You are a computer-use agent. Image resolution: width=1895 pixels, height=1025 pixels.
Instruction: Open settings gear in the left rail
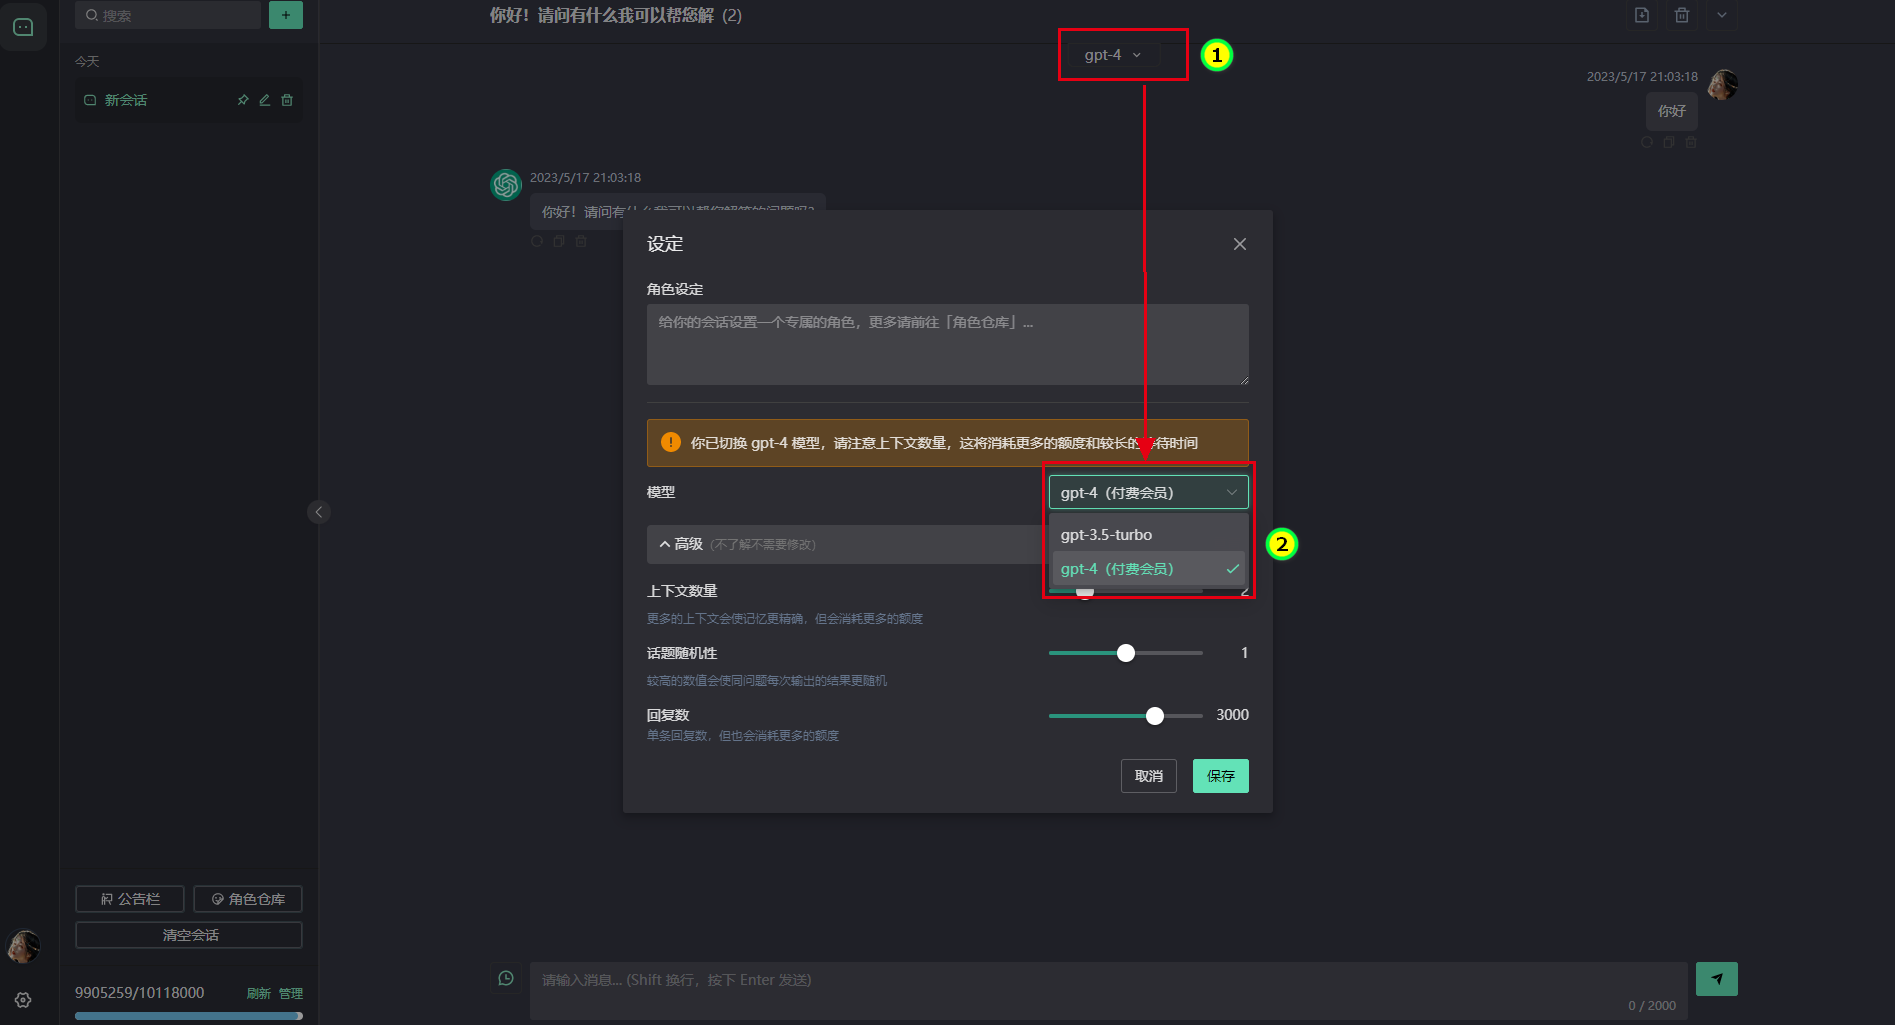point(23,1000)
